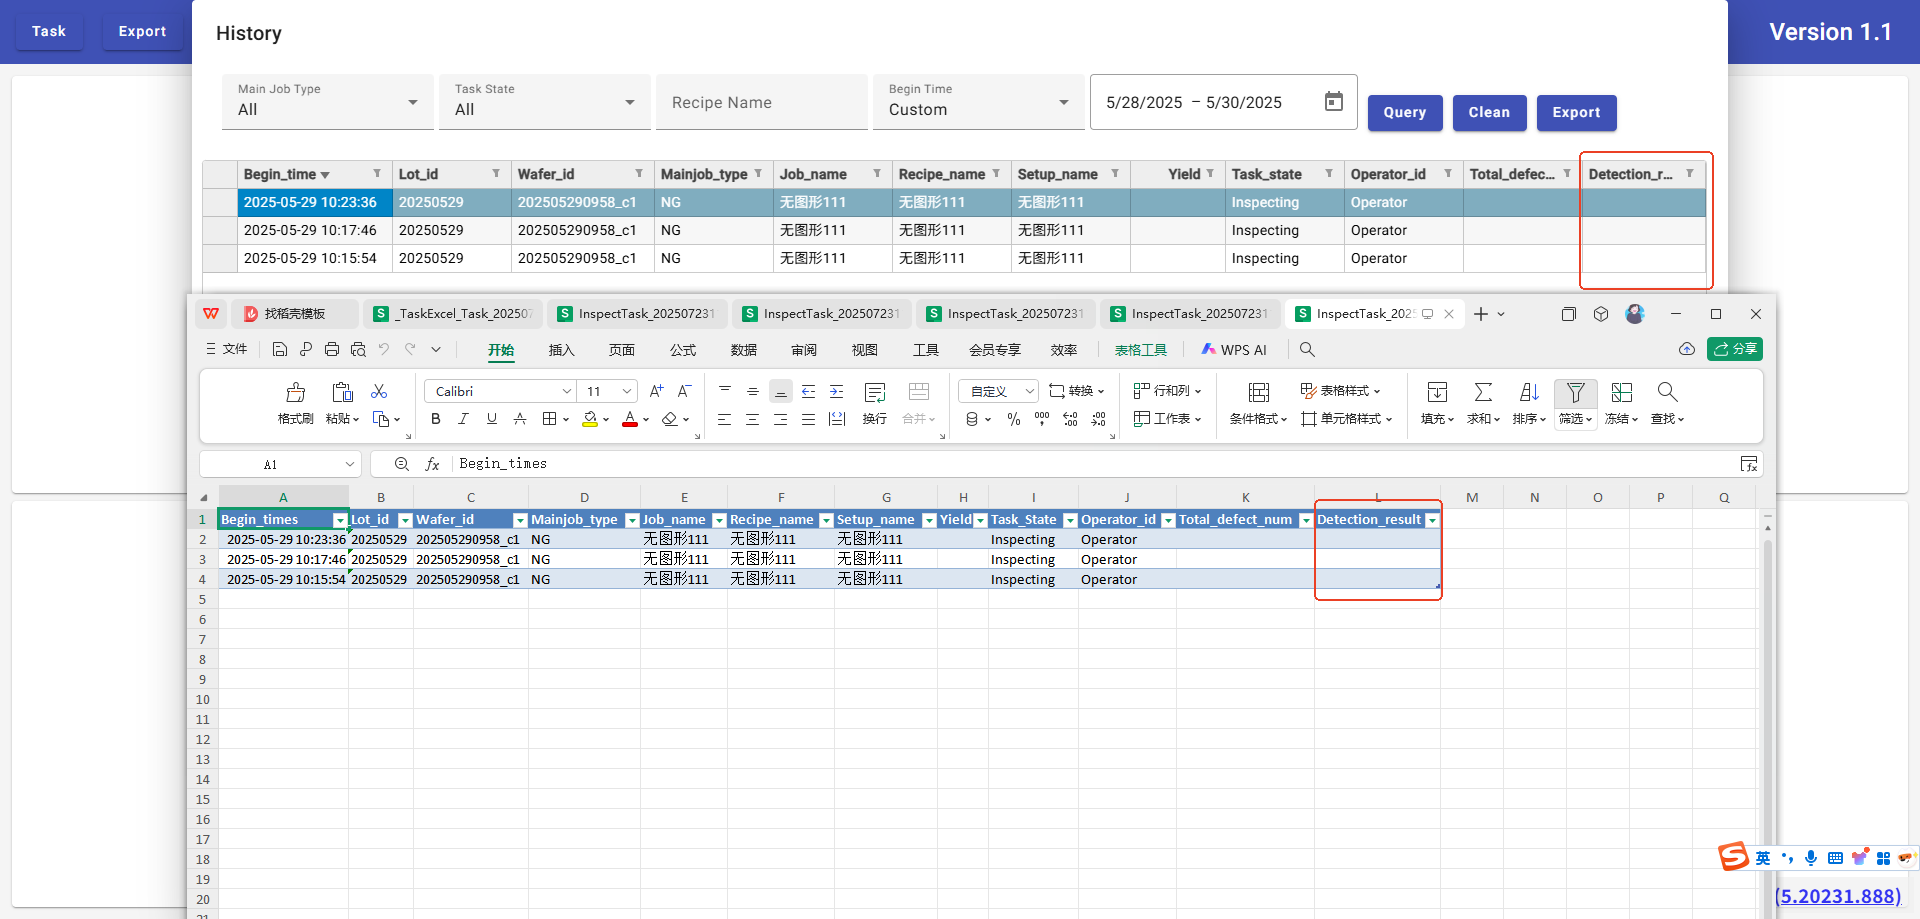Viewport: 1920px width, 919px height.
Task: Open the calendar date picker icon
Action: 1333,102
